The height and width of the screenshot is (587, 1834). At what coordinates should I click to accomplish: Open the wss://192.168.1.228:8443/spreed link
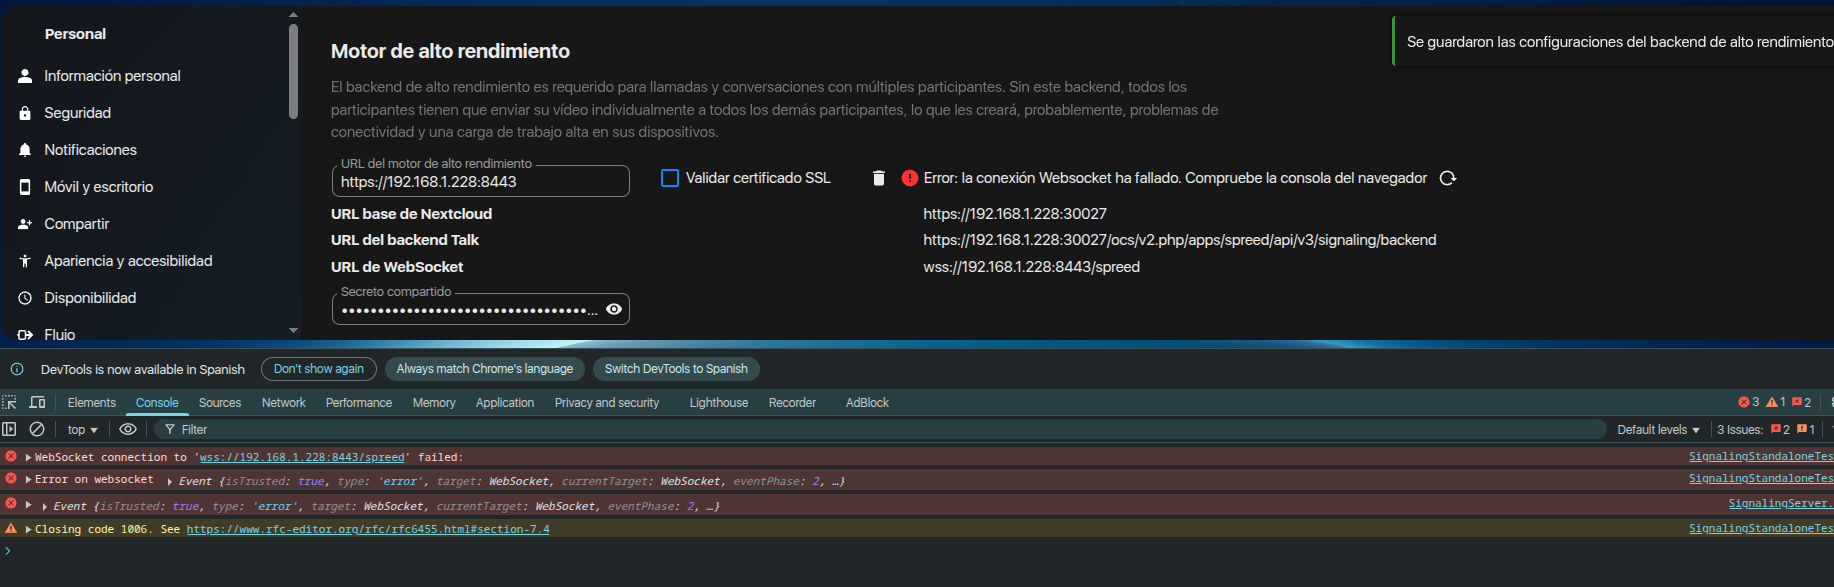point(302,458)
